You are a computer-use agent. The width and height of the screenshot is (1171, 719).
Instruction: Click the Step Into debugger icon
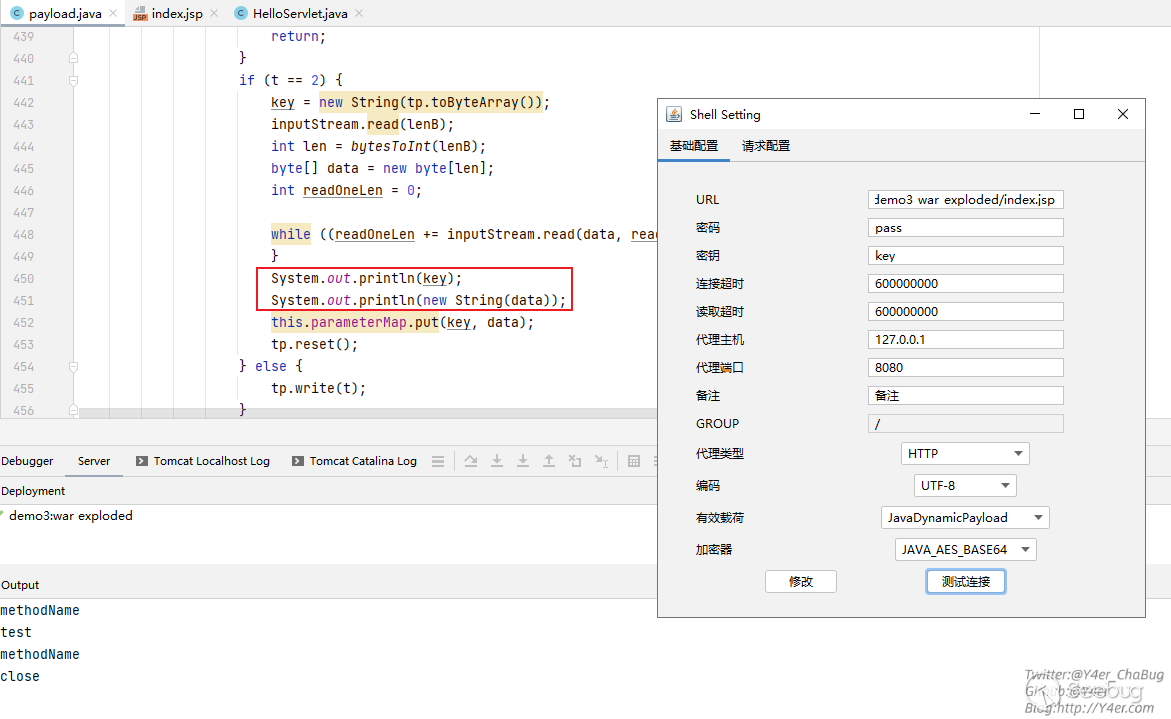tap(497, 461)
